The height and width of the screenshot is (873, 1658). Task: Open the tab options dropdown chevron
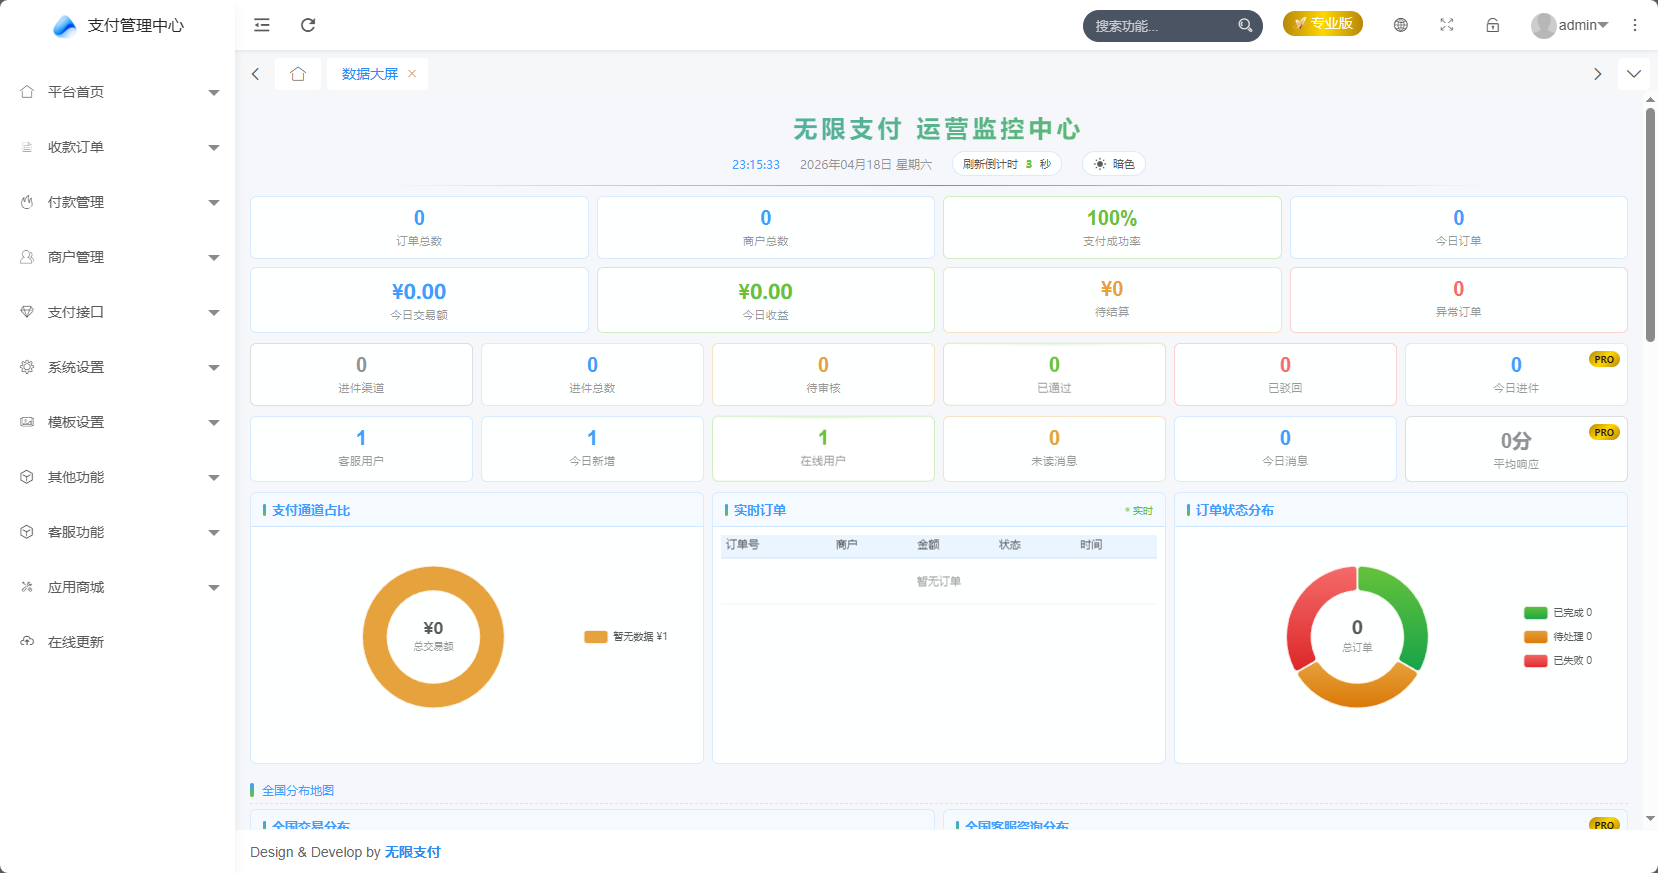pyautogui.click(x=1634, y=74)
